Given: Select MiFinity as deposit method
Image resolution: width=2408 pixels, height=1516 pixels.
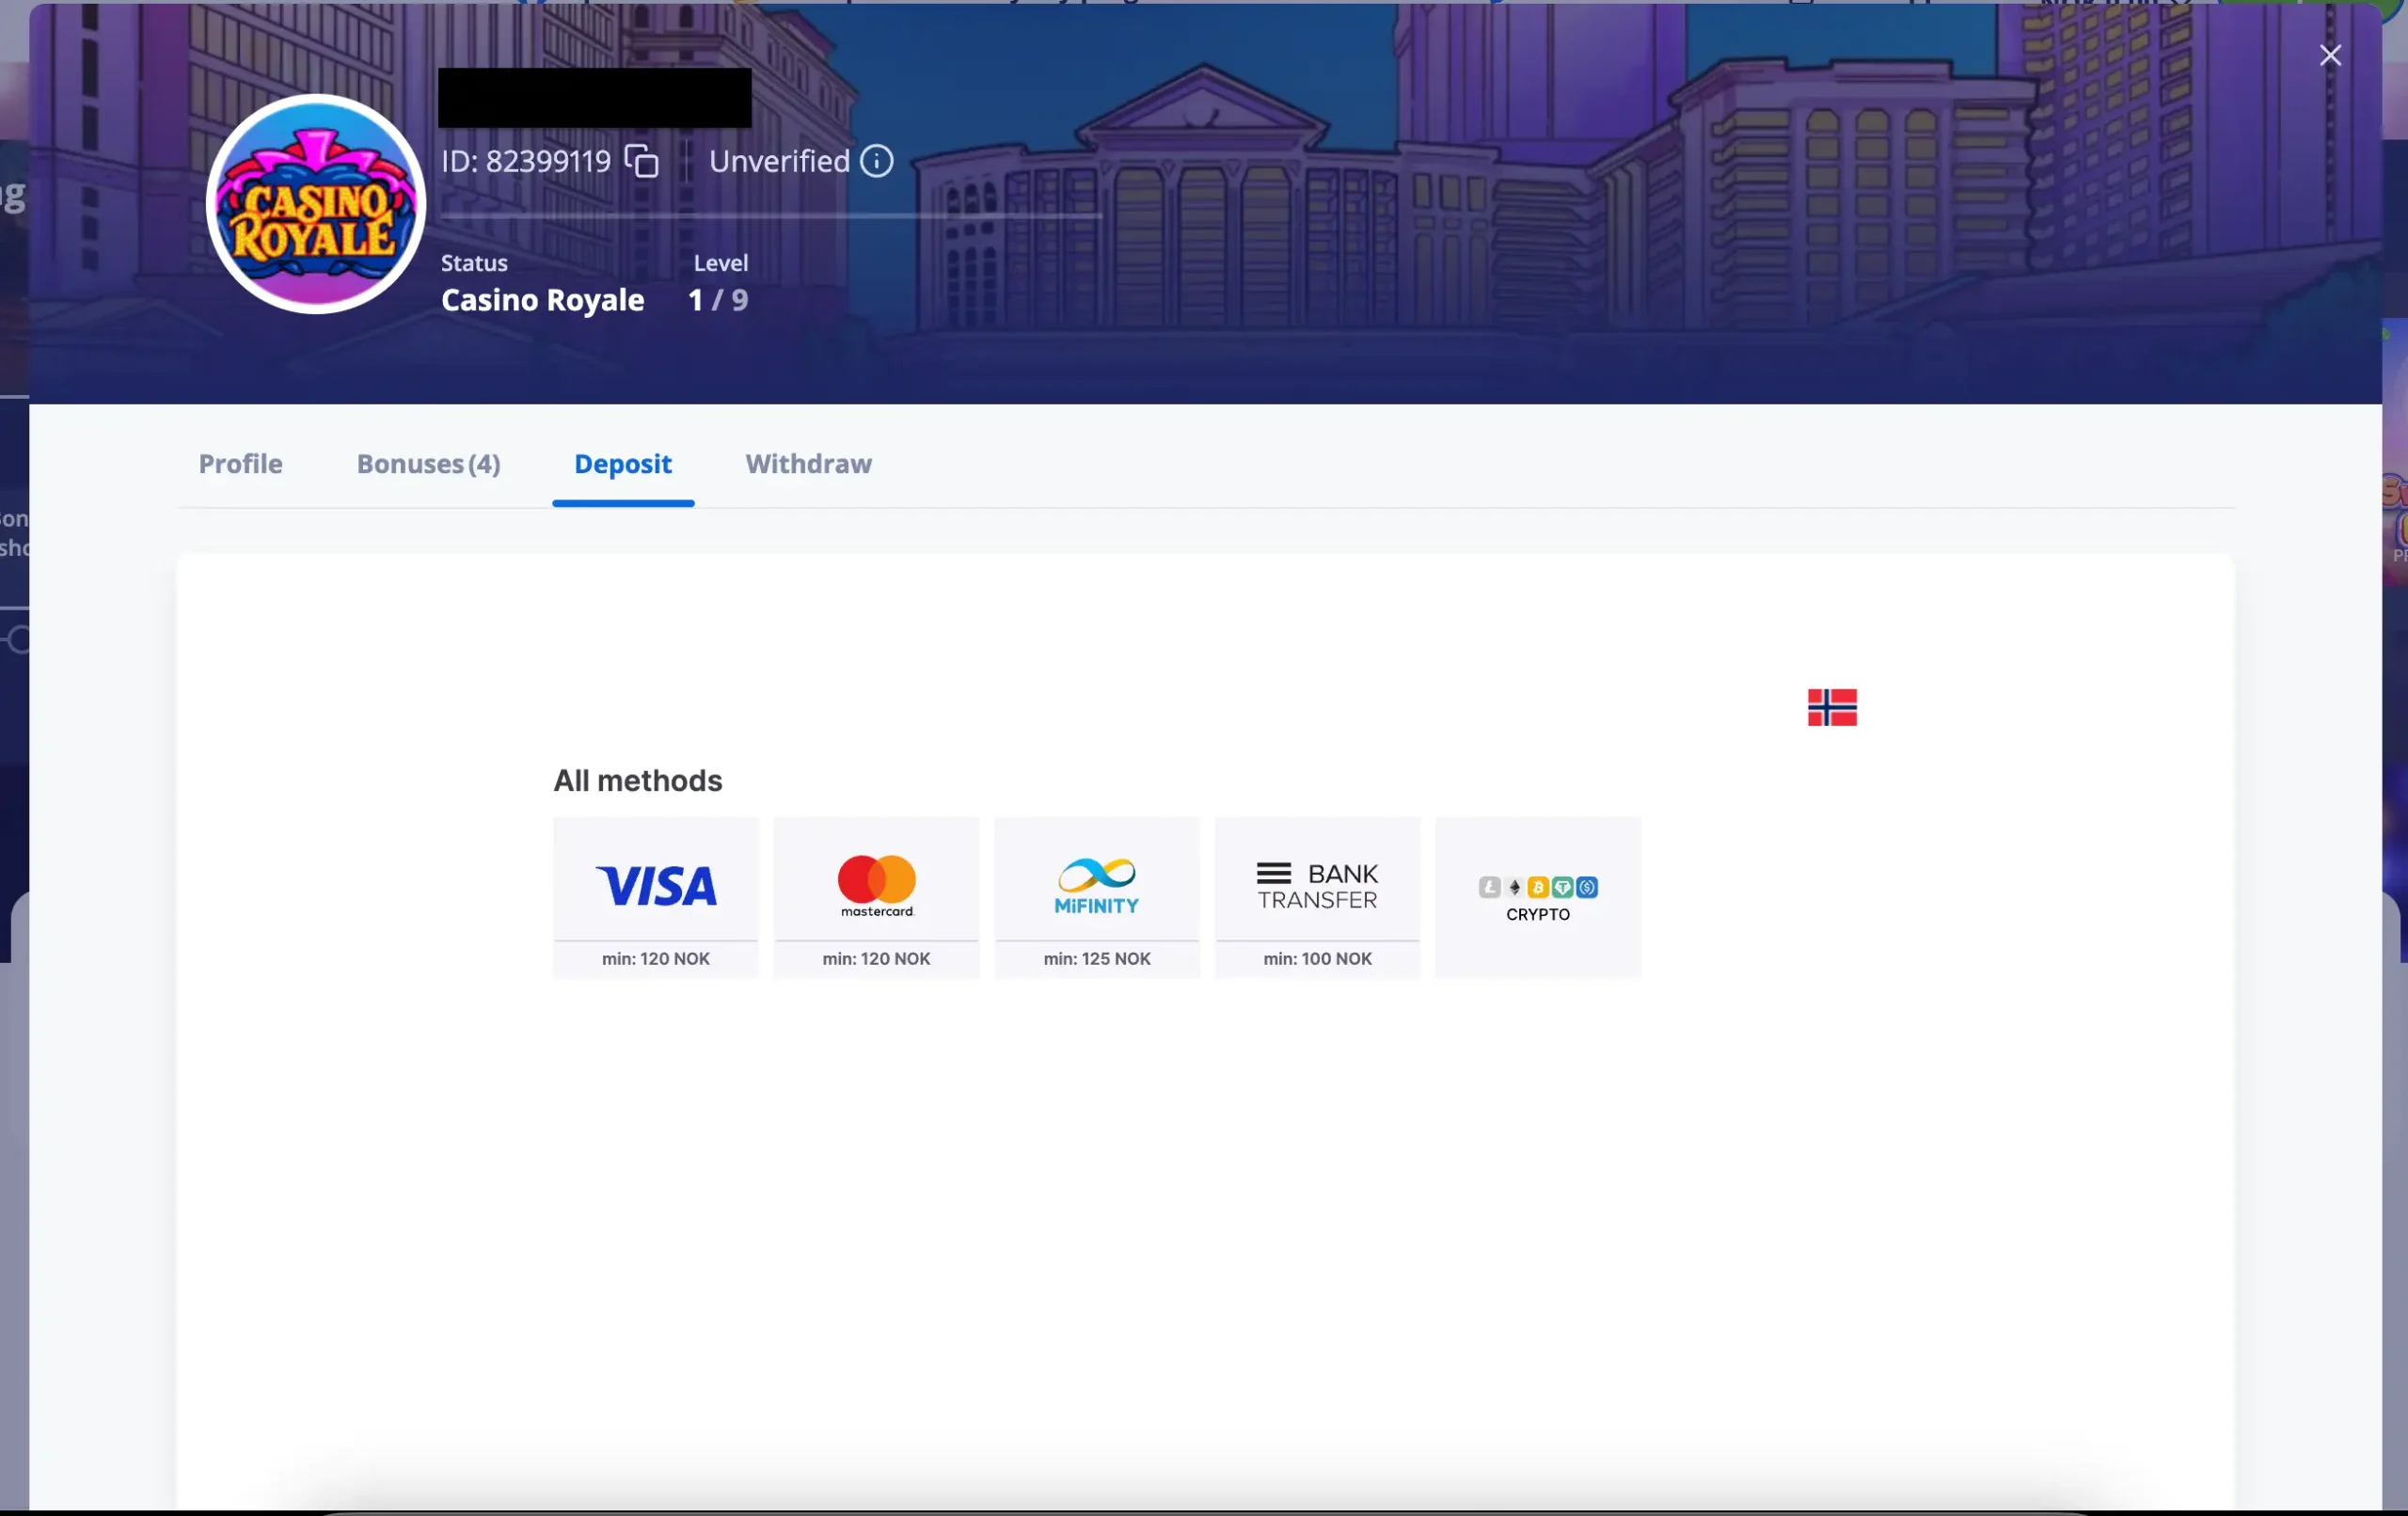Looking at the screenshot, I should click(1097, 897).
